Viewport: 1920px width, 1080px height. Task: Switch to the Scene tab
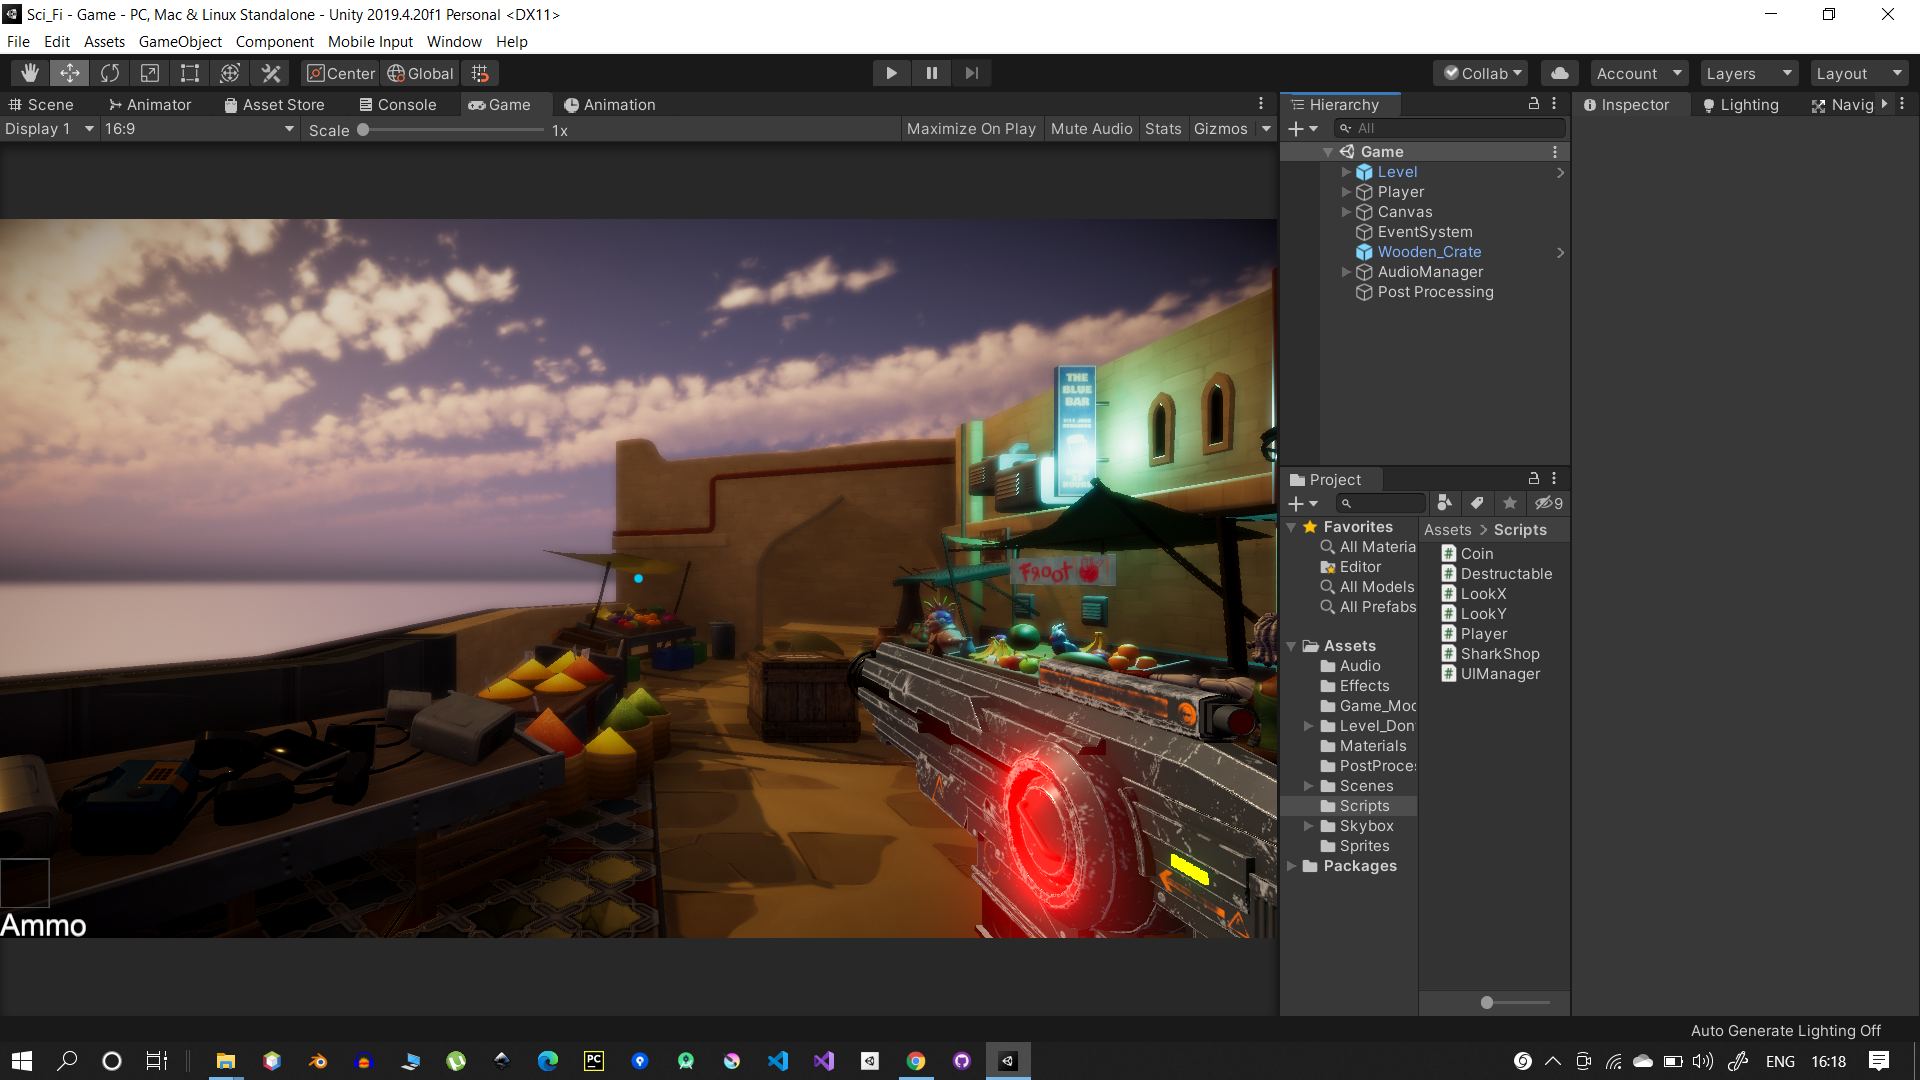pos(41,104)
